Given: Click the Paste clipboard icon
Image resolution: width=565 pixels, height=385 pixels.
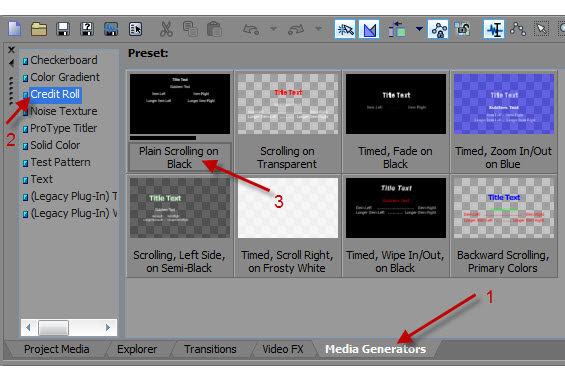Looking at the screenshot, I should (214, 29).
